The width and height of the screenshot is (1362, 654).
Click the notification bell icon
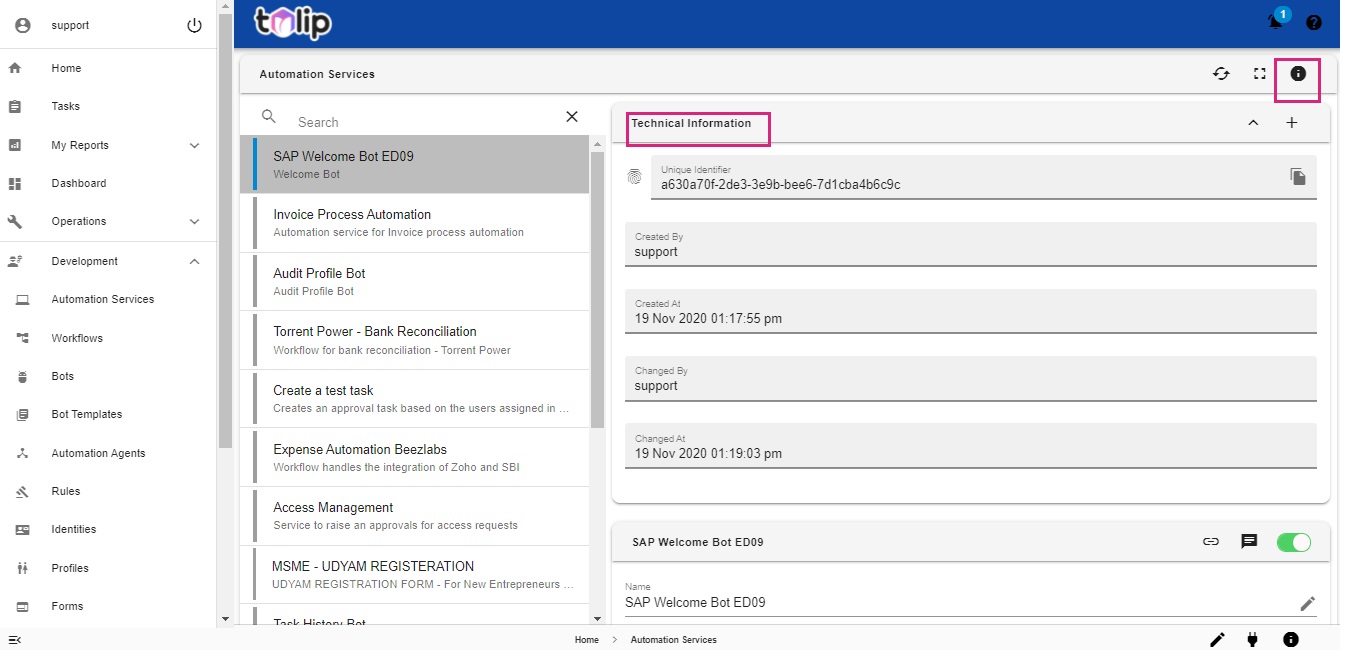tap(1276, 22)
